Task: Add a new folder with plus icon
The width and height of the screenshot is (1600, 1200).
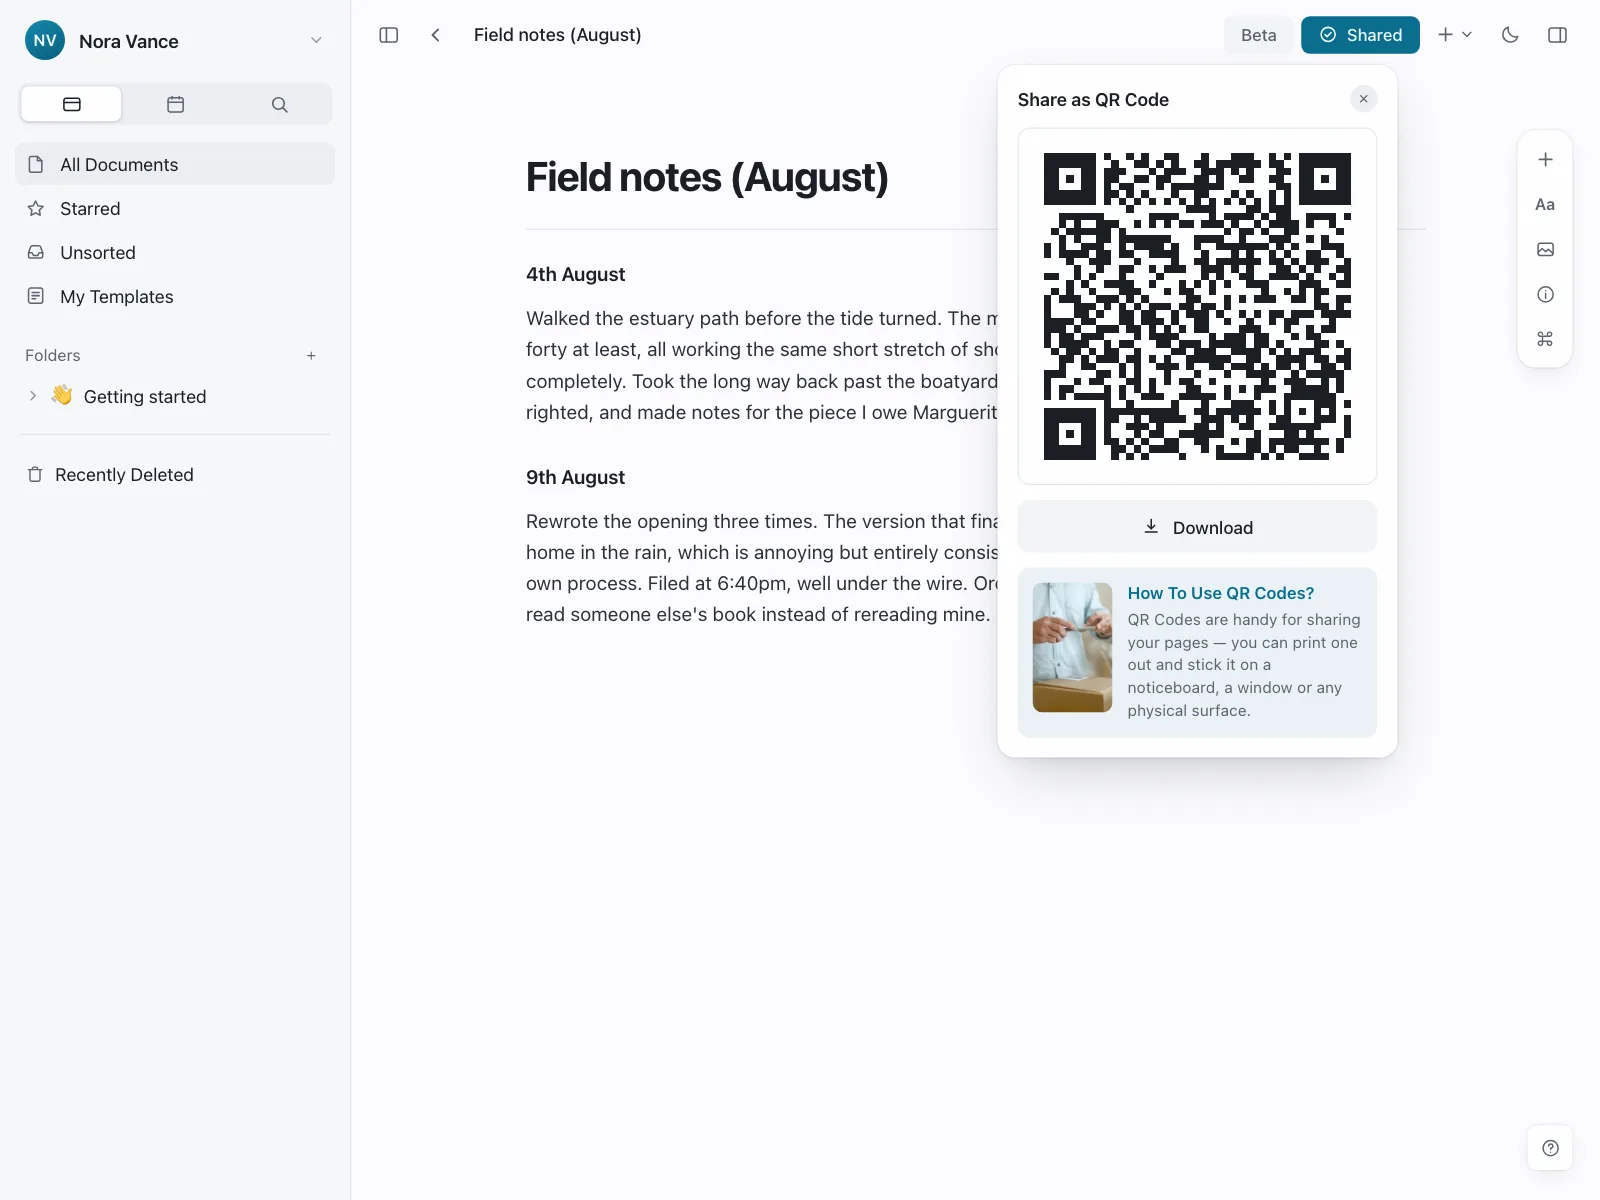Action: pos(311,355)
